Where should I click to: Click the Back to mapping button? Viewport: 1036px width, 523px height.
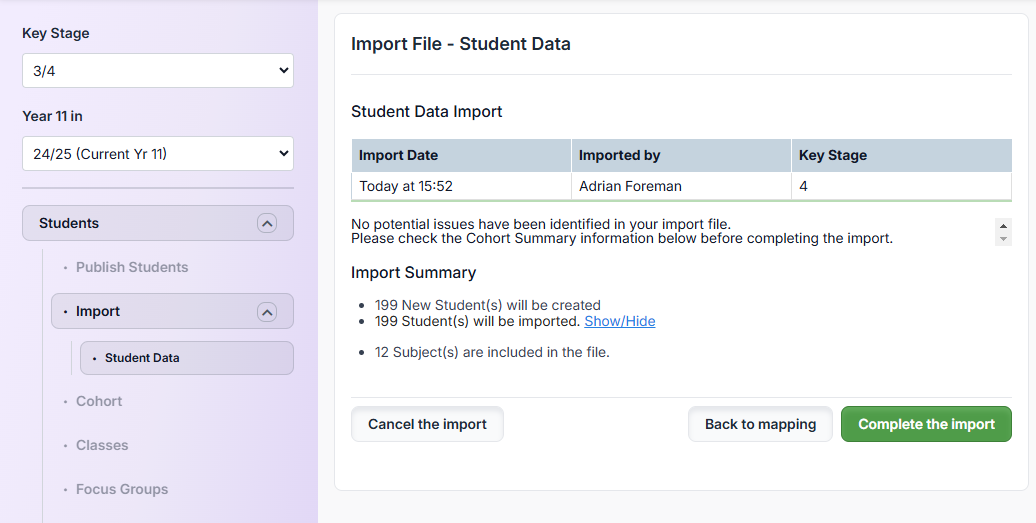tap(760, 424)
